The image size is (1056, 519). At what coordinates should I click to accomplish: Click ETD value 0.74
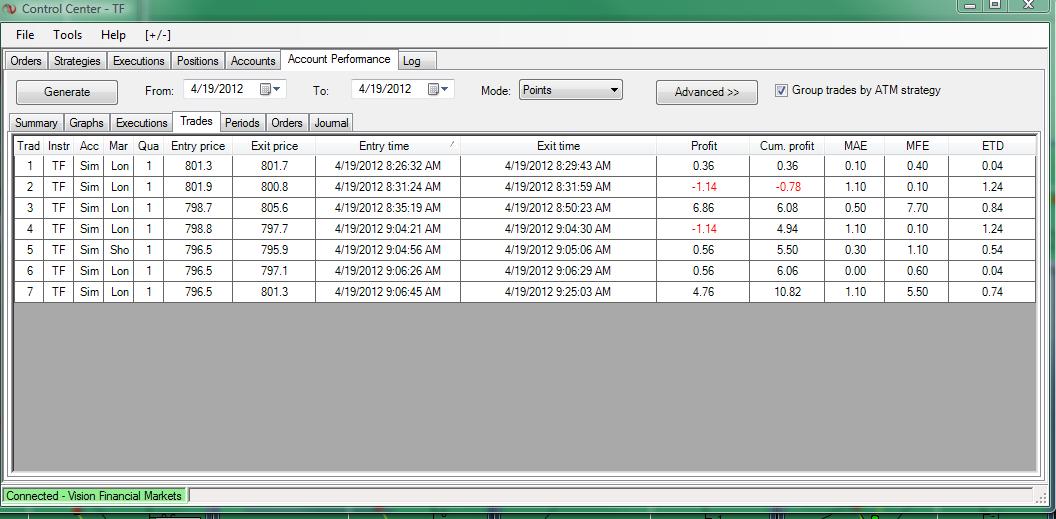pyautogui.click(x=992, y=291)
